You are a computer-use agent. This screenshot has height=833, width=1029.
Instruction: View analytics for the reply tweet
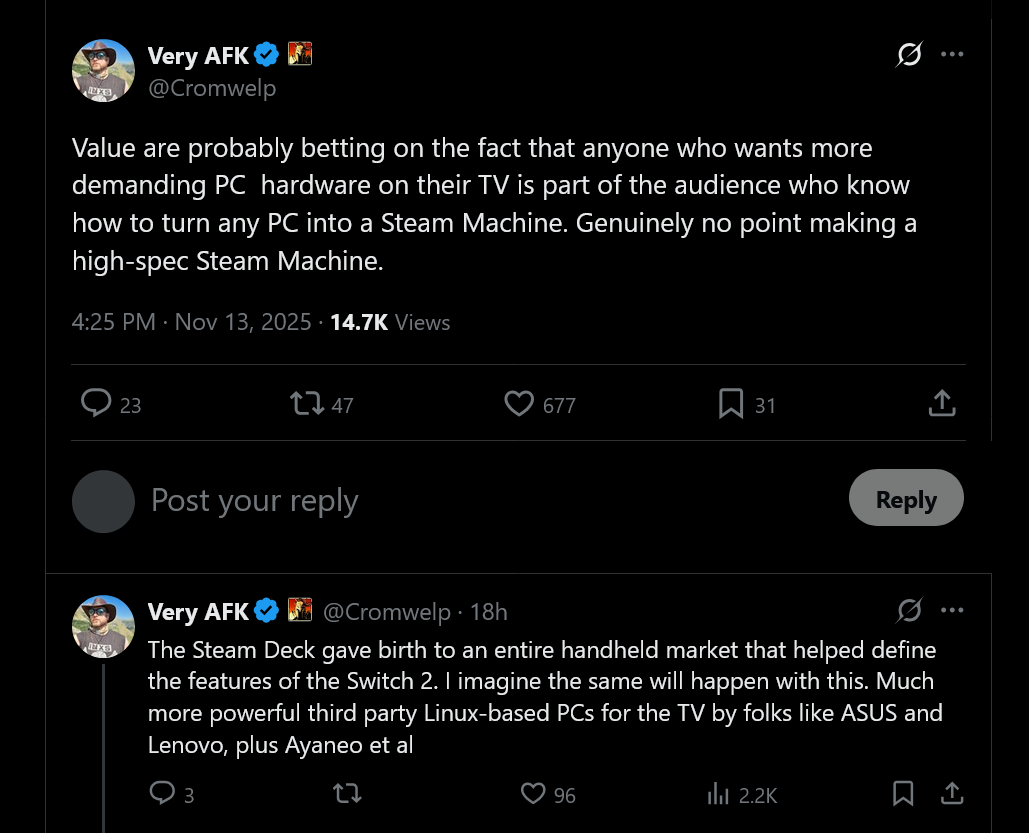[718, 793]
